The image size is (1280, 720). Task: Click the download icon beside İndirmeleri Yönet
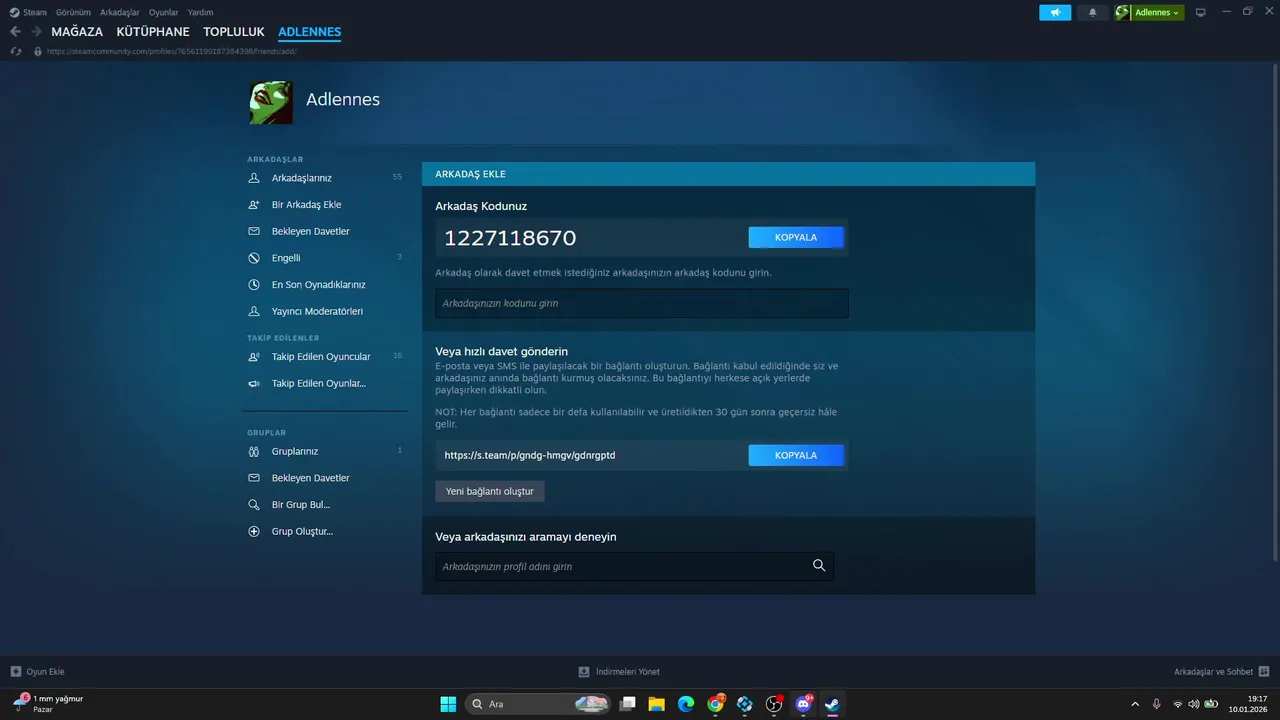pyautogui.click(x=584, y=672)
